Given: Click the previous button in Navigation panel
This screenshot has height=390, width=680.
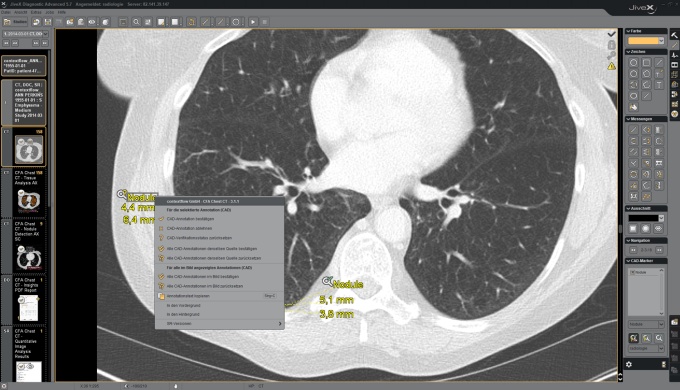Looking at the screenshot, I should (x=634, y=250).
